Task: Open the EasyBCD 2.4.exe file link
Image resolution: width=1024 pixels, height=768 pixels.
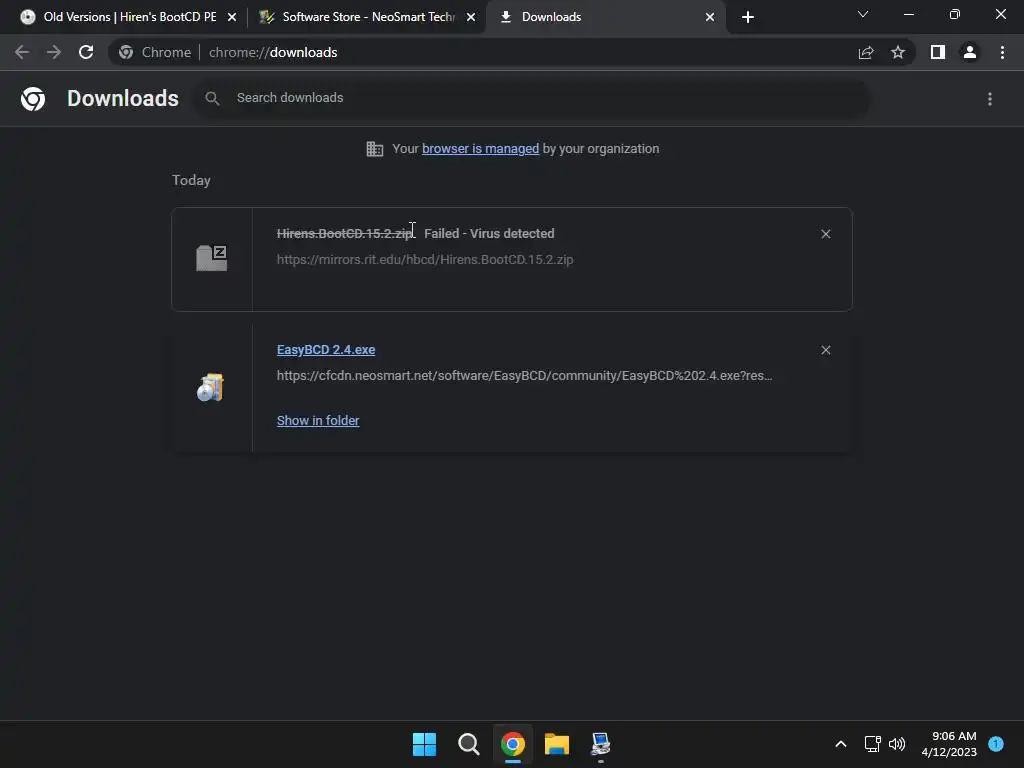Action: pyautogui.click(x=326, y=349)
